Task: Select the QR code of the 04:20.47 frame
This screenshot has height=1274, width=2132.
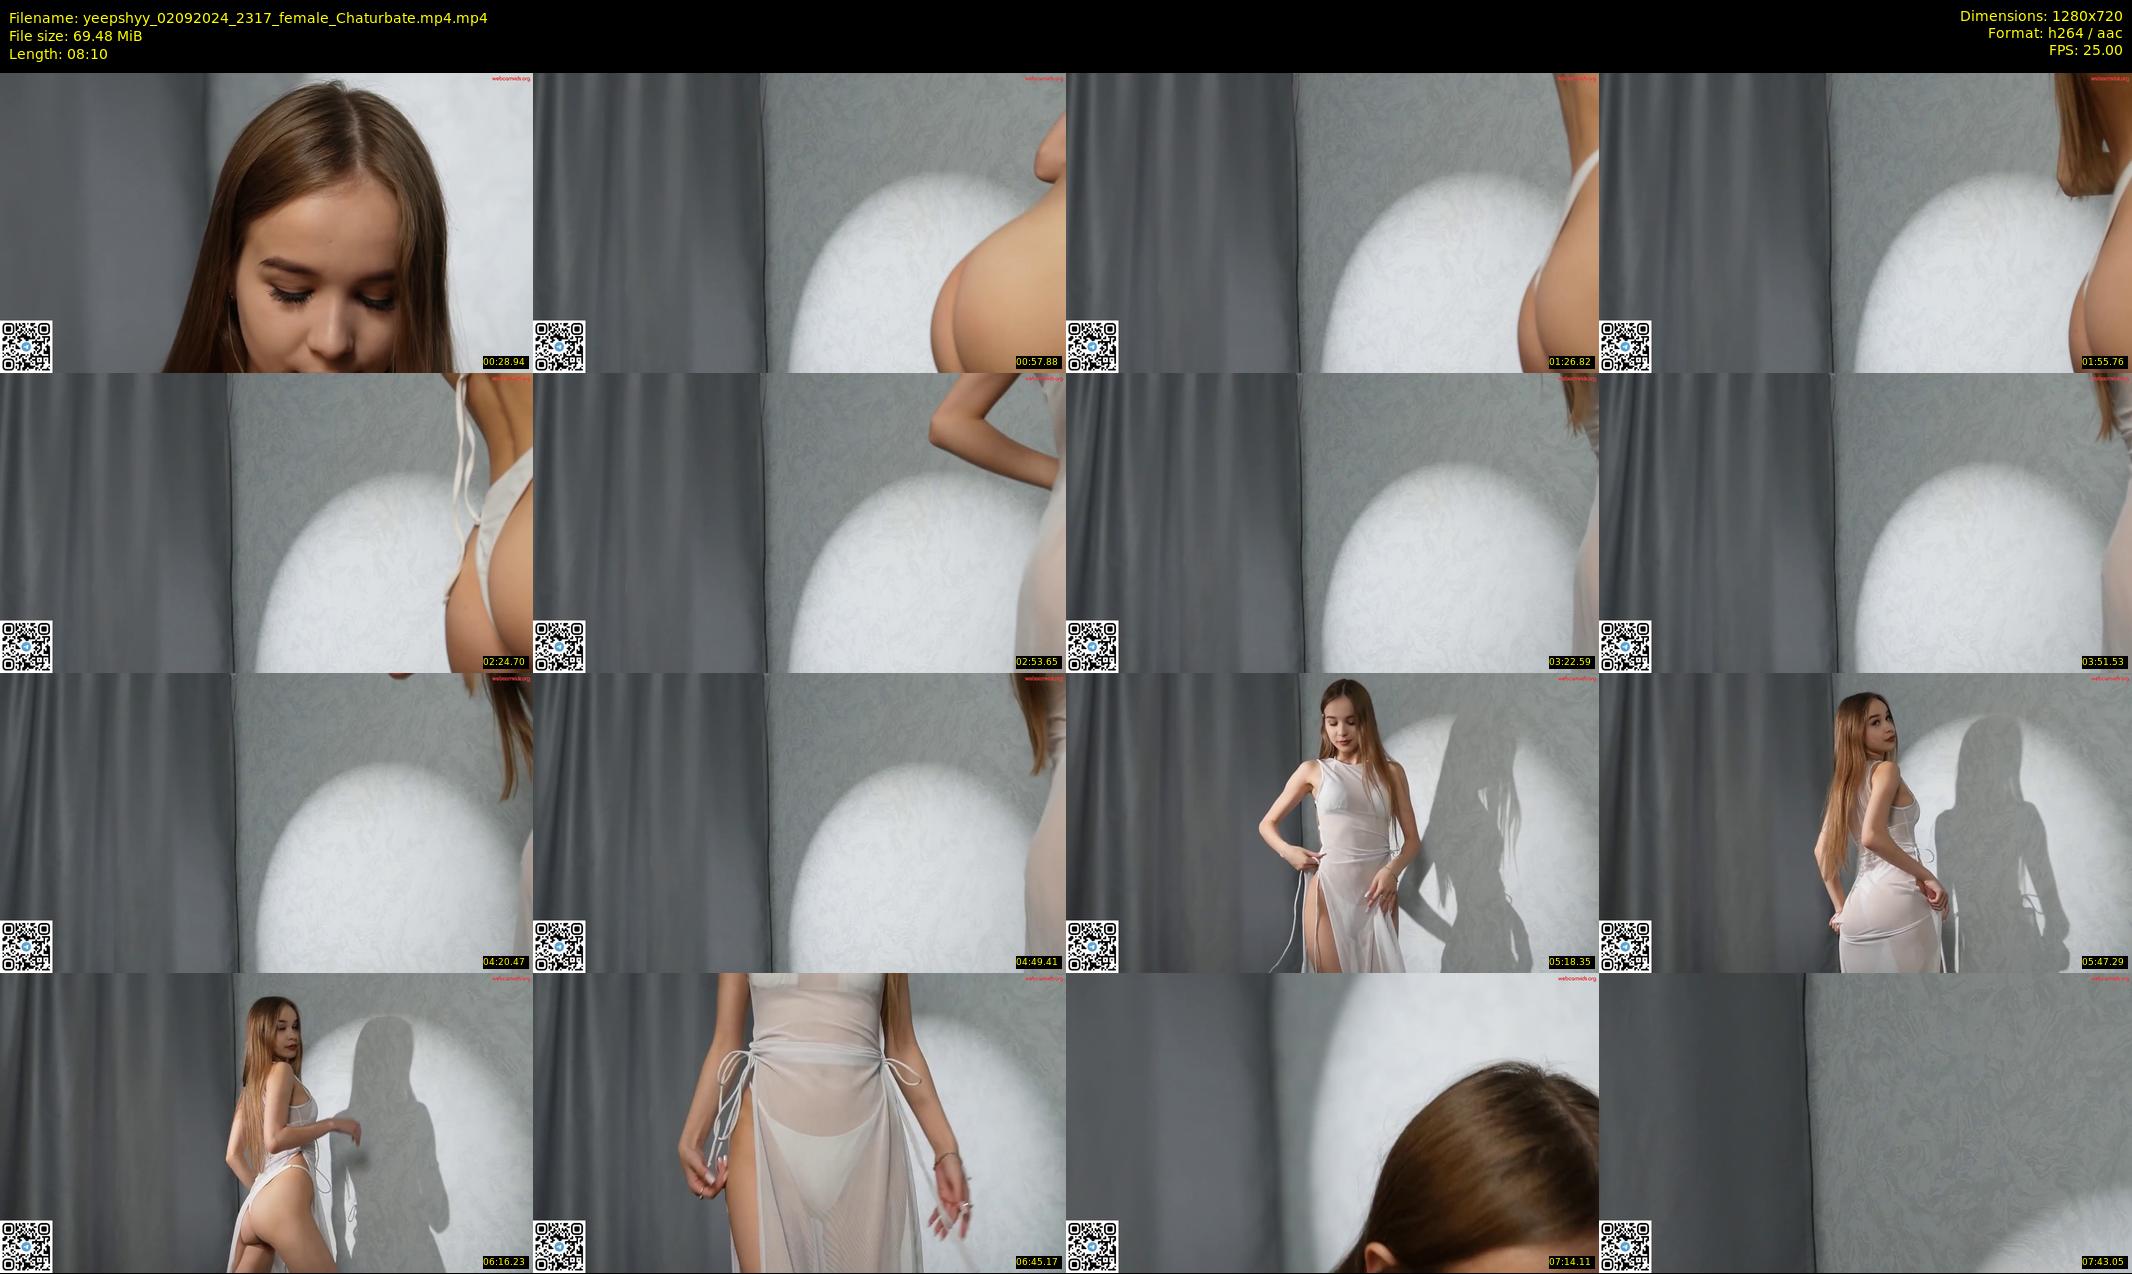Action: pyautogui.click(x=26, y=946)
